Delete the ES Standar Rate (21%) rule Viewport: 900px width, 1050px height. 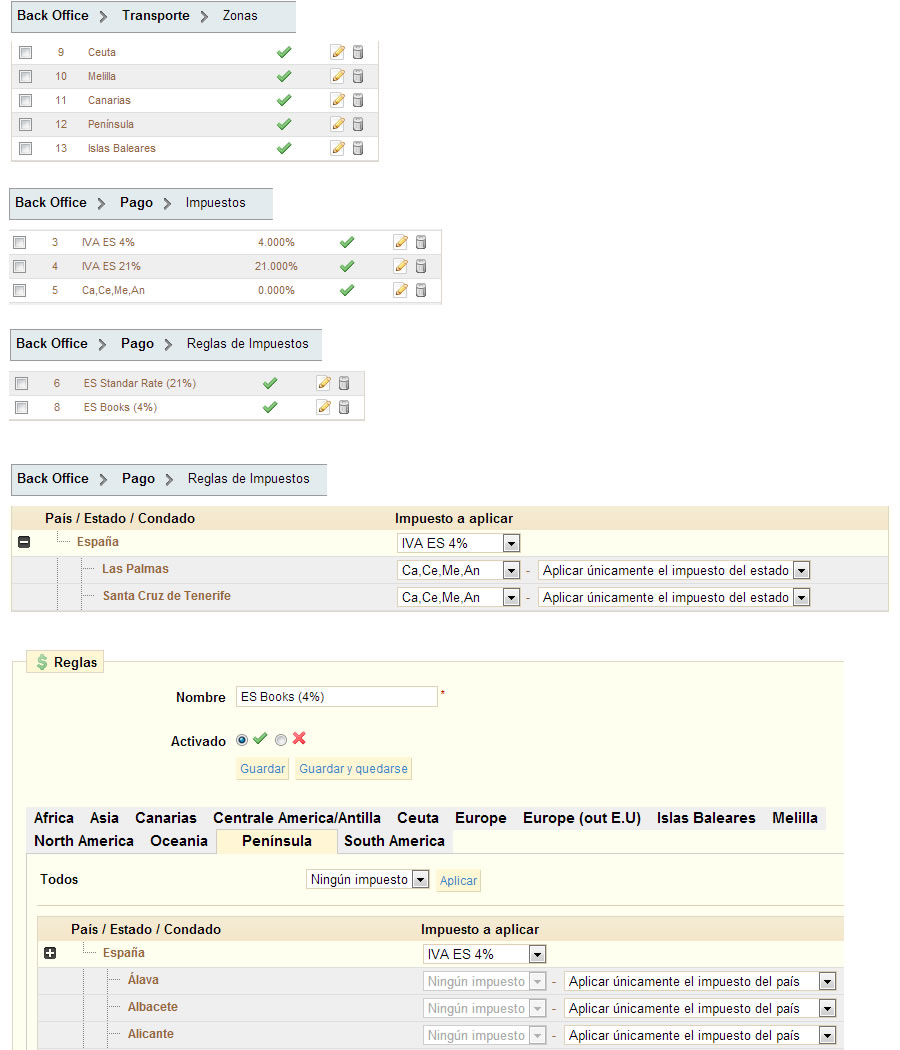pyautogui.click(x=344, y=383)
